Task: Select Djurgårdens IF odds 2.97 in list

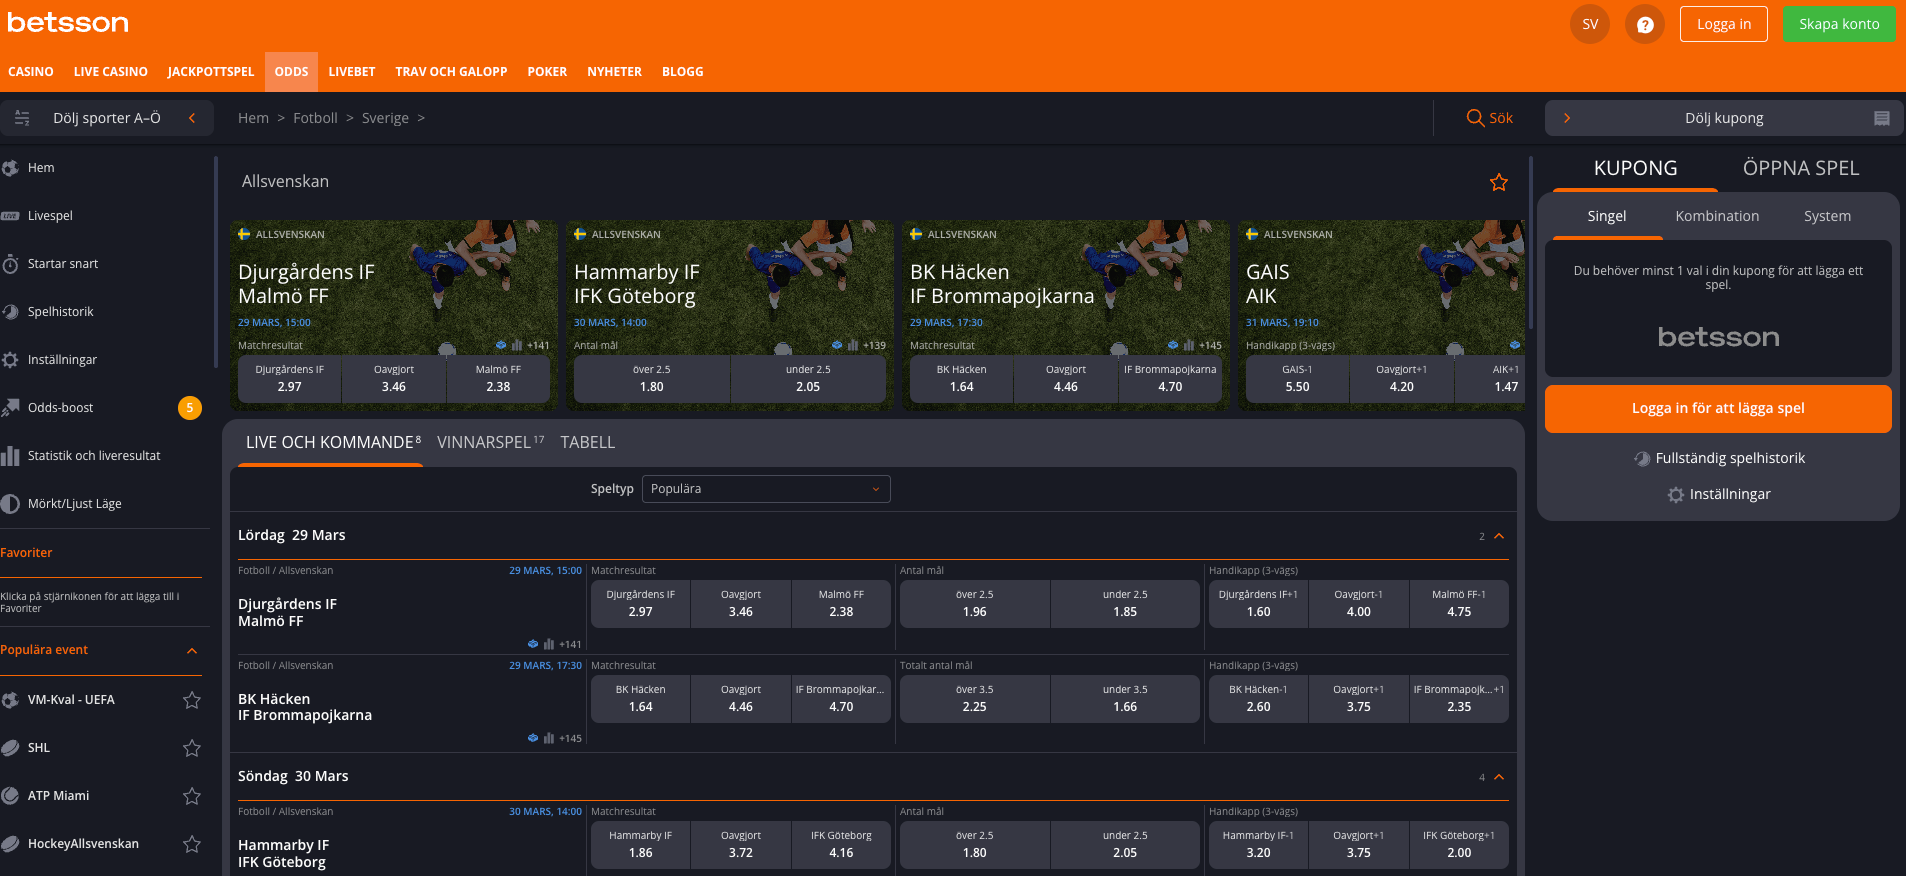Action: point(641,604)
